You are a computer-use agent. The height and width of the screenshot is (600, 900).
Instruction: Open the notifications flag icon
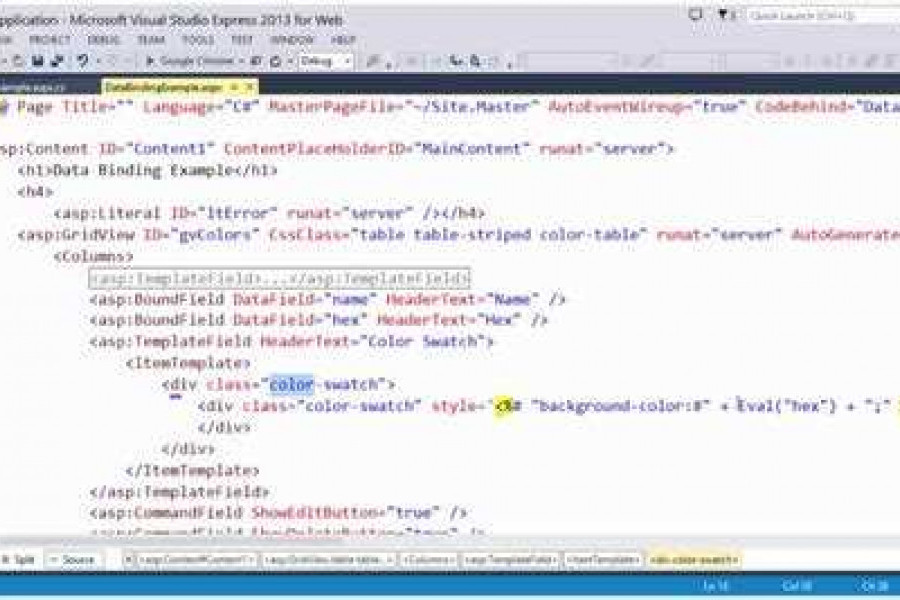pyautogui.click(x=694, y=15)
